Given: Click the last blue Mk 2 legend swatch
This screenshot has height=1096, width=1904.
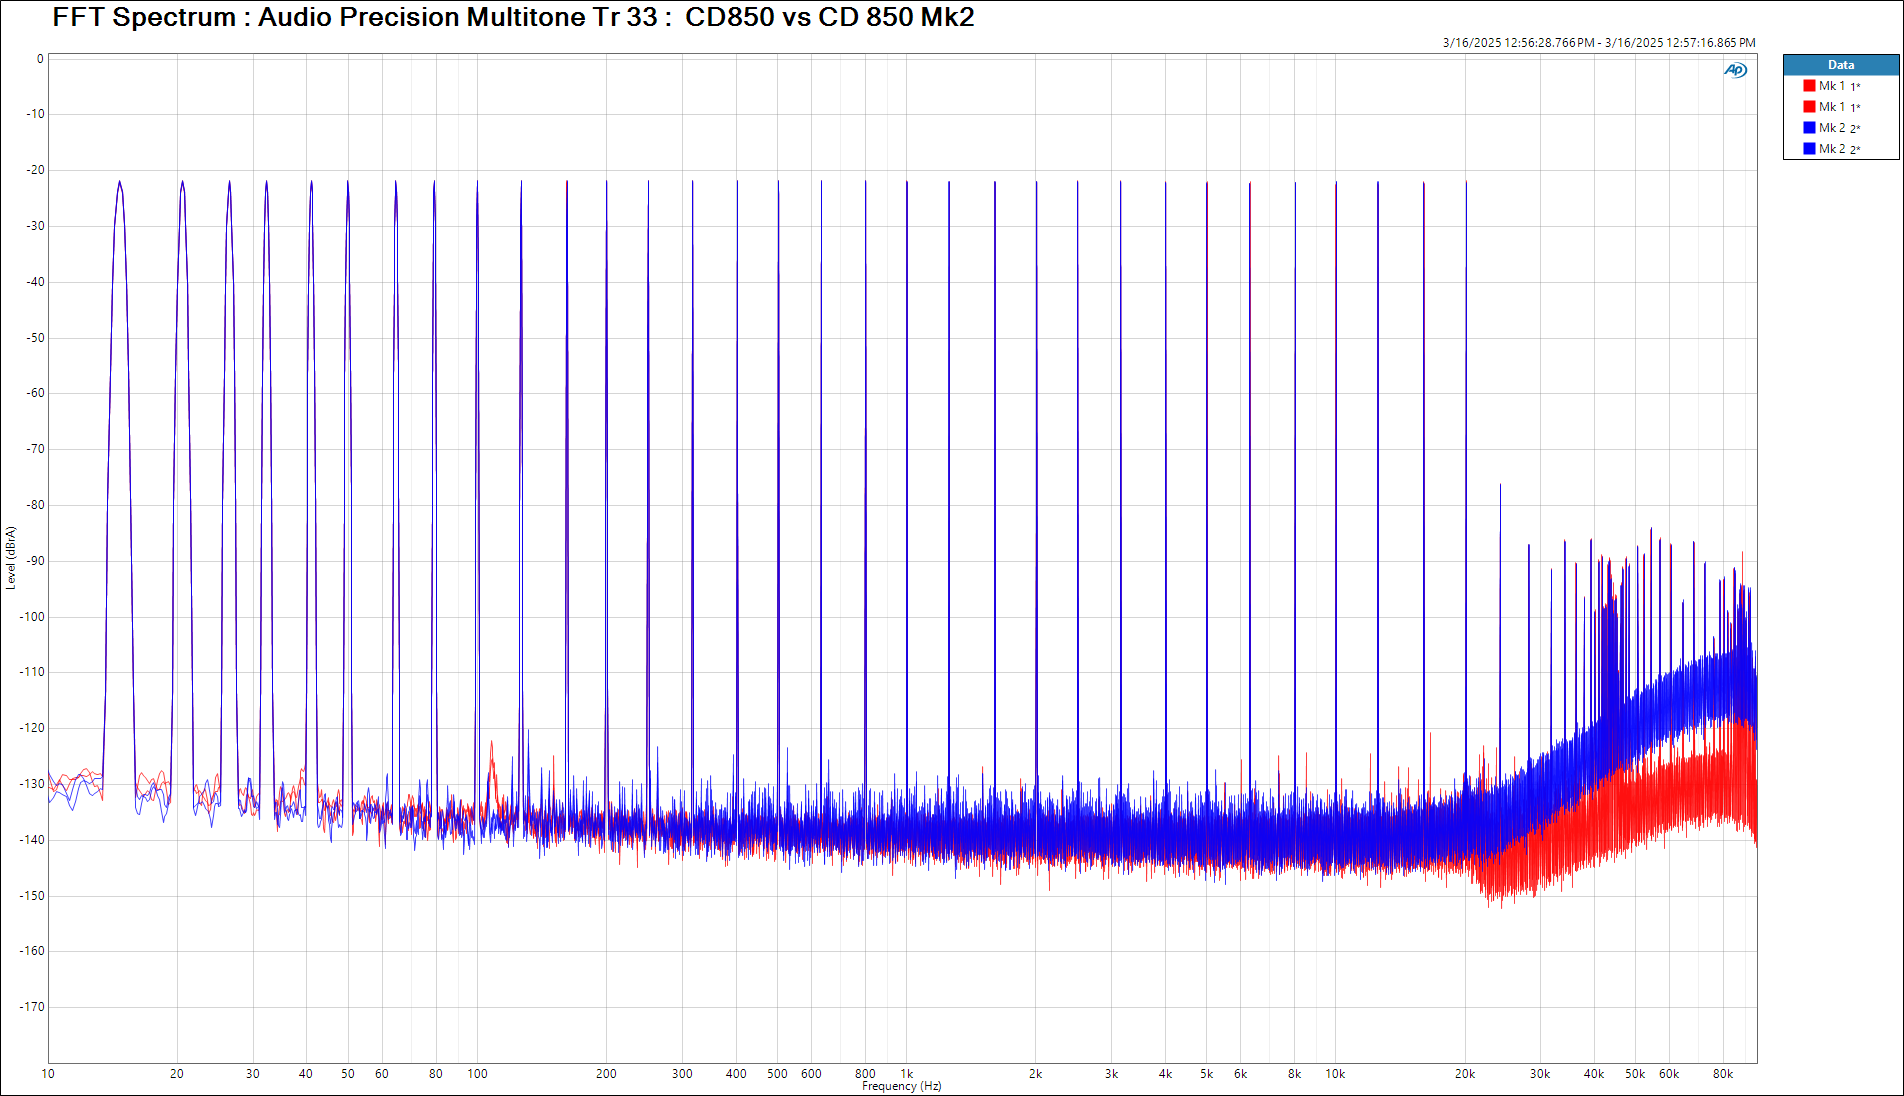Looking at the screenshot, I should [x=1809, y=149].
